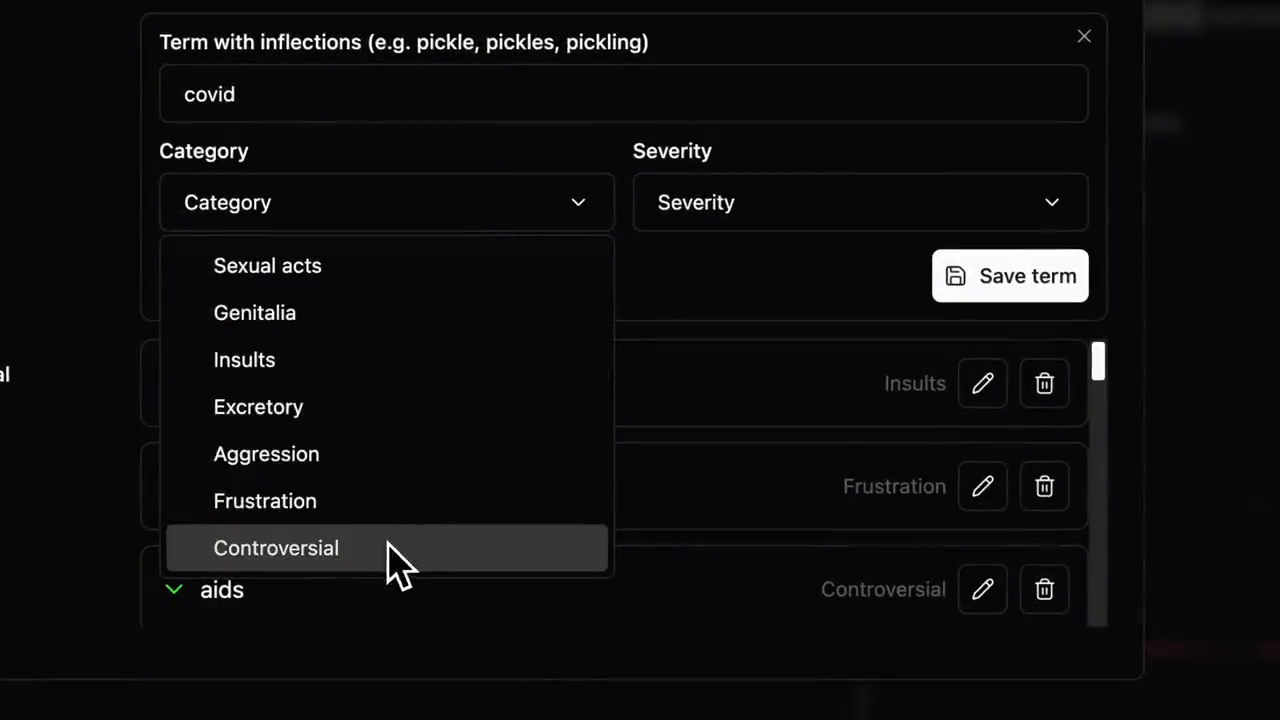The width and height of the screenshot is (1280, 720).
Task: Open the Category dropdown
Action: tap(386, 202)
